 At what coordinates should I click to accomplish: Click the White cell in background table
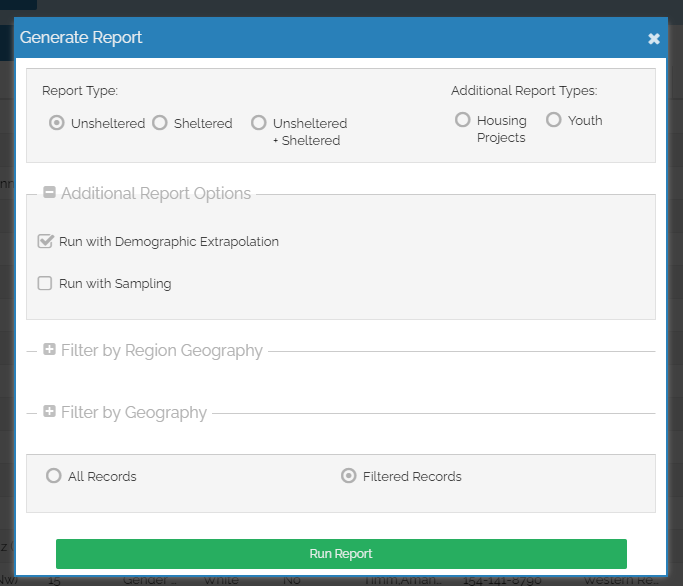(221, 580)
